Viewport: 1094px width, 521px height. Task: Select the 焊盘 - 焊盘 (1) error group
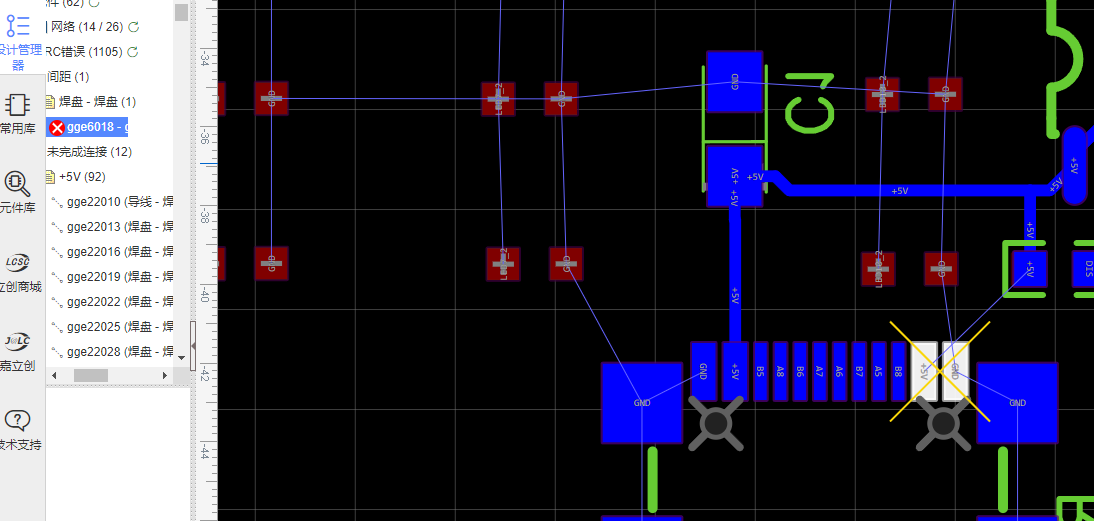tap(98, 102)
